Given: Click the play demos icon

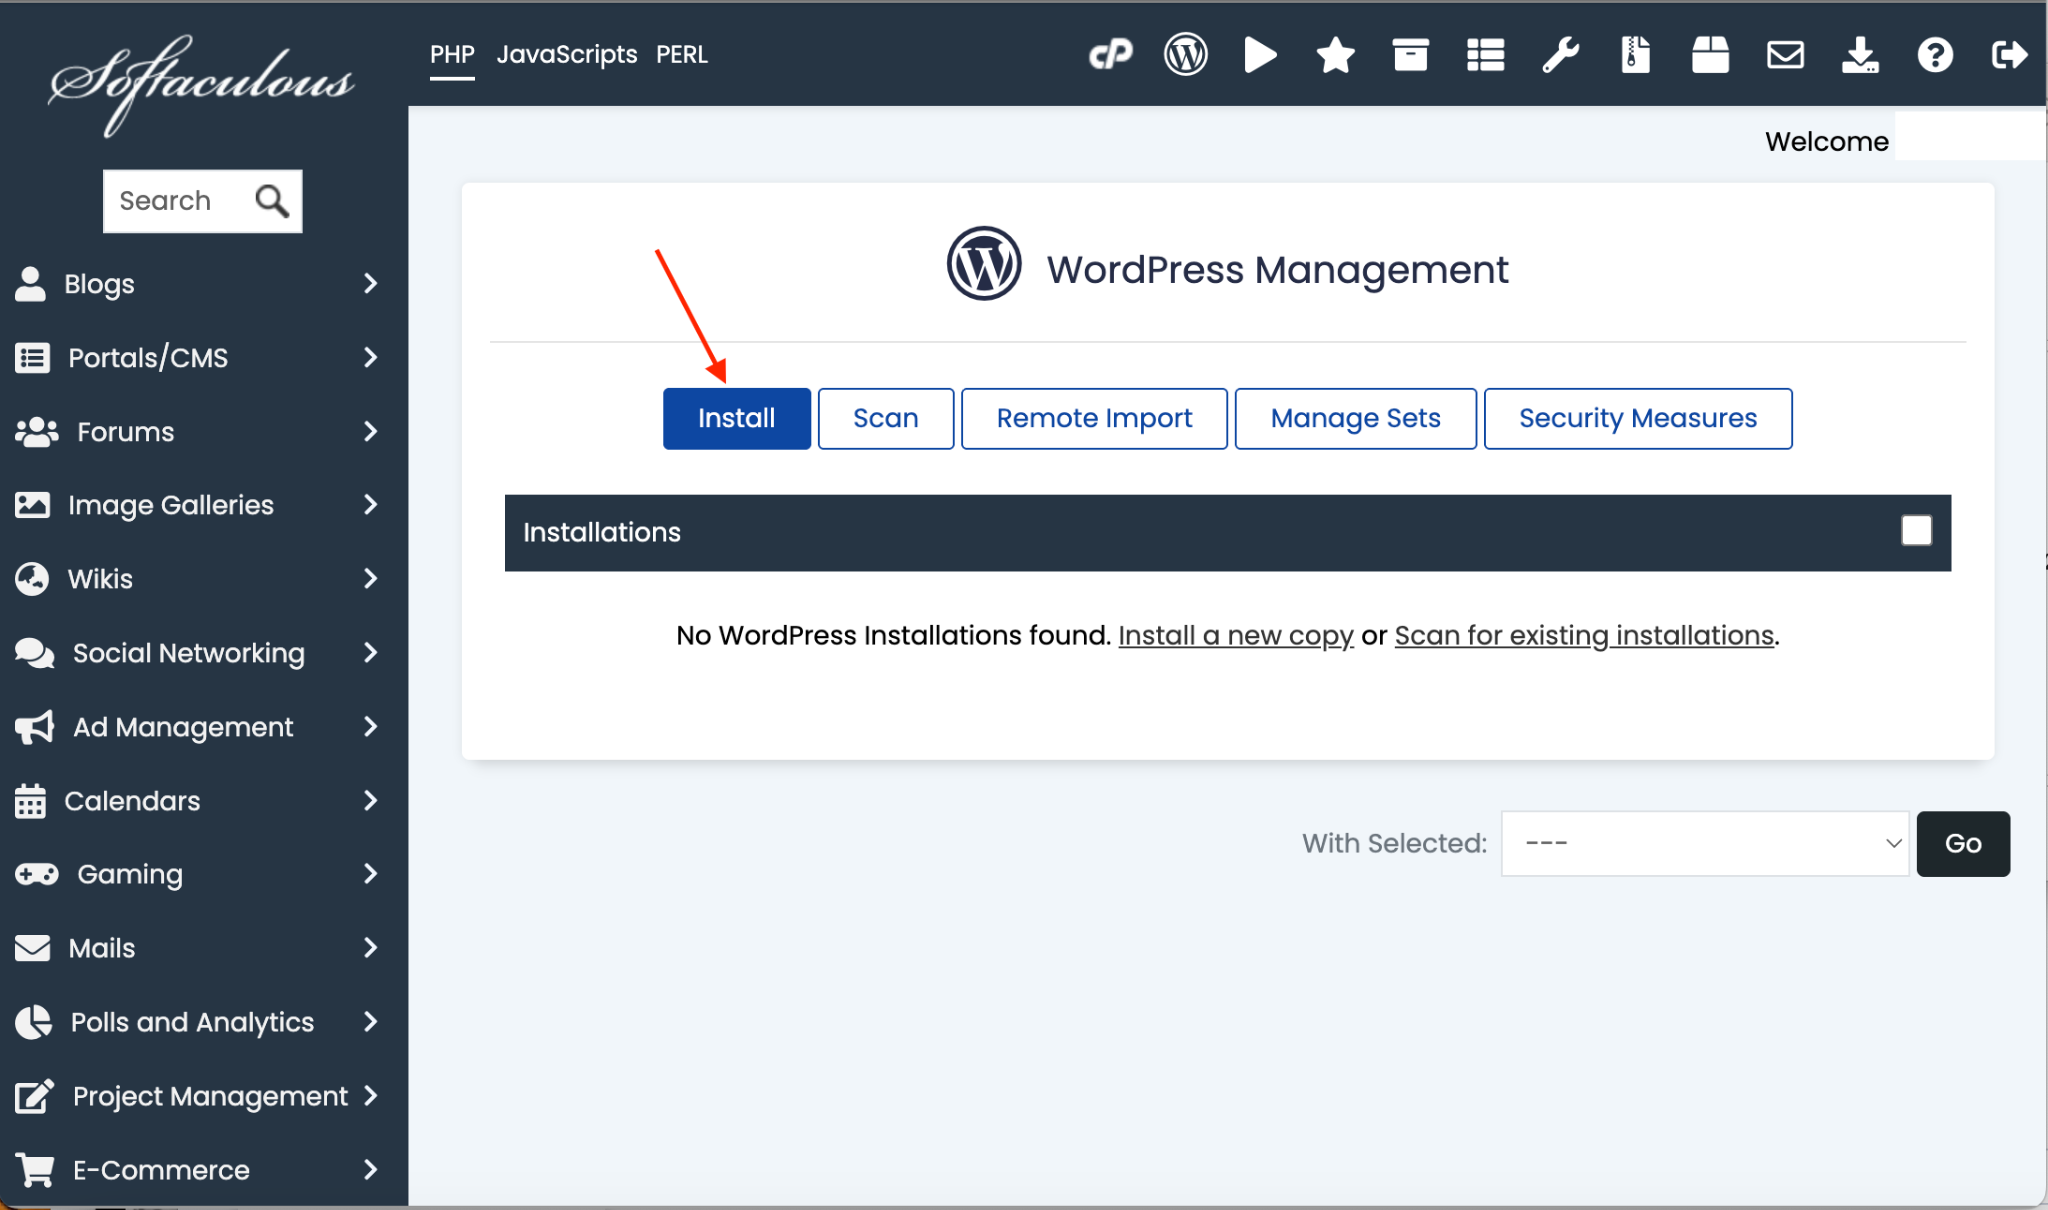Looking at the screenshot, I should point(1260,54).
